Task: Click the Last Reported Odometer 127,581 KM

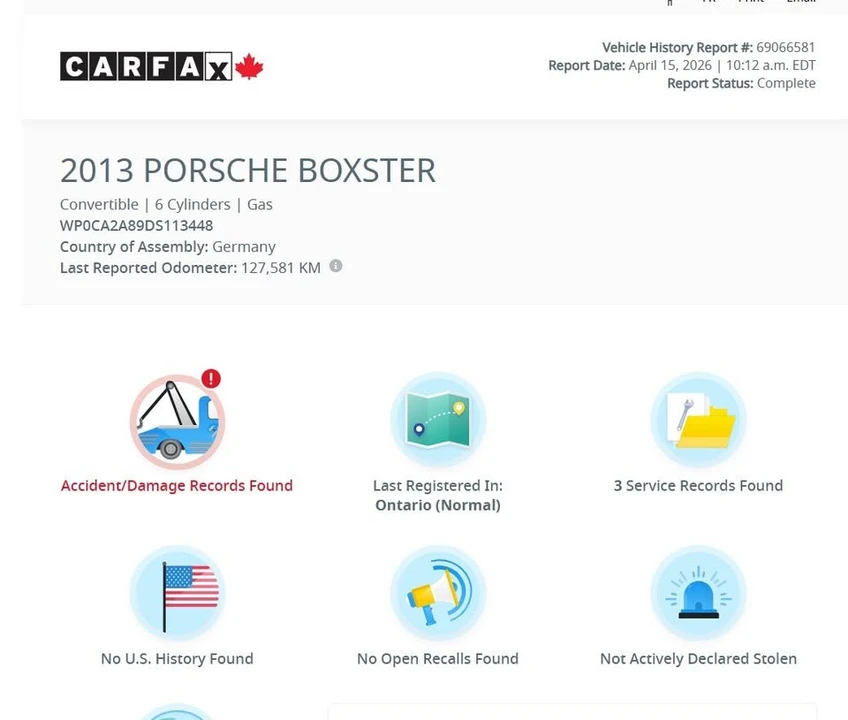Action: click(190, 268)
